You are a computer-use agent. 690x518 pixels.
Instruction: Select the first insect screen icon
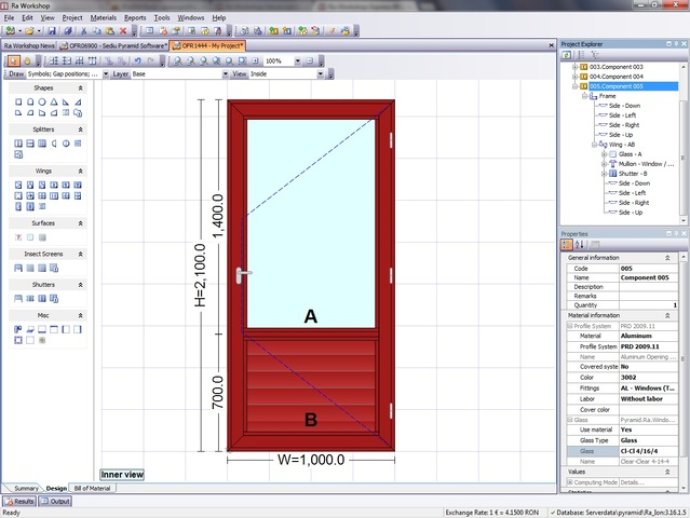[18, 268]
